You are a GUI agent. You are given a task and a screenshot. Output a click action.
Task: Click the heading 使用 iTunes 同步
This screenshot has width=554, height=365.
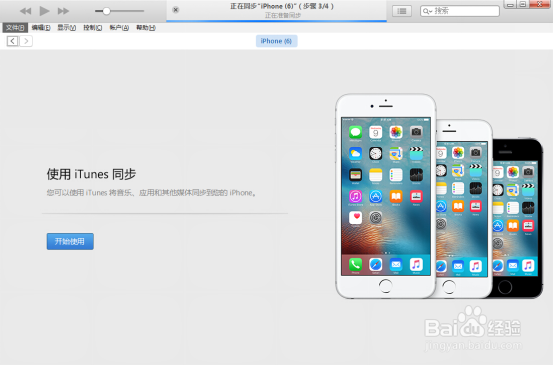click(x=91, y=174)
